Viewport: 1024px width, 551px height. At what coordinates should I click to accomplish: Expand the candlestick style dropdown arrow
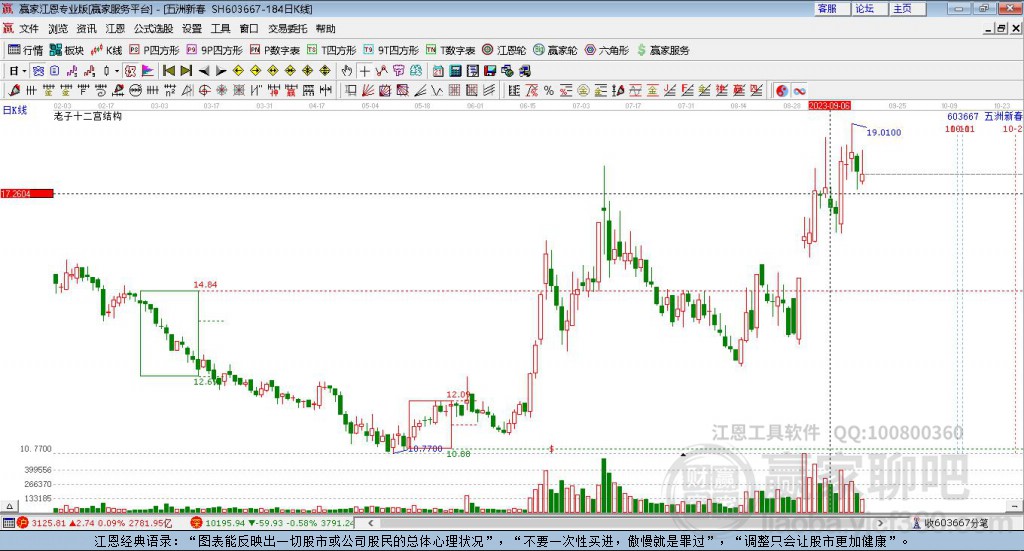pos(117,71)
